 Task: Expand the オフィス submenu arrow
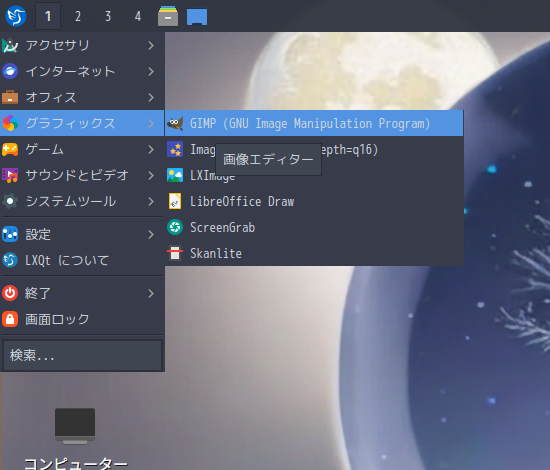pyautogui.click(x=151, y=97)
